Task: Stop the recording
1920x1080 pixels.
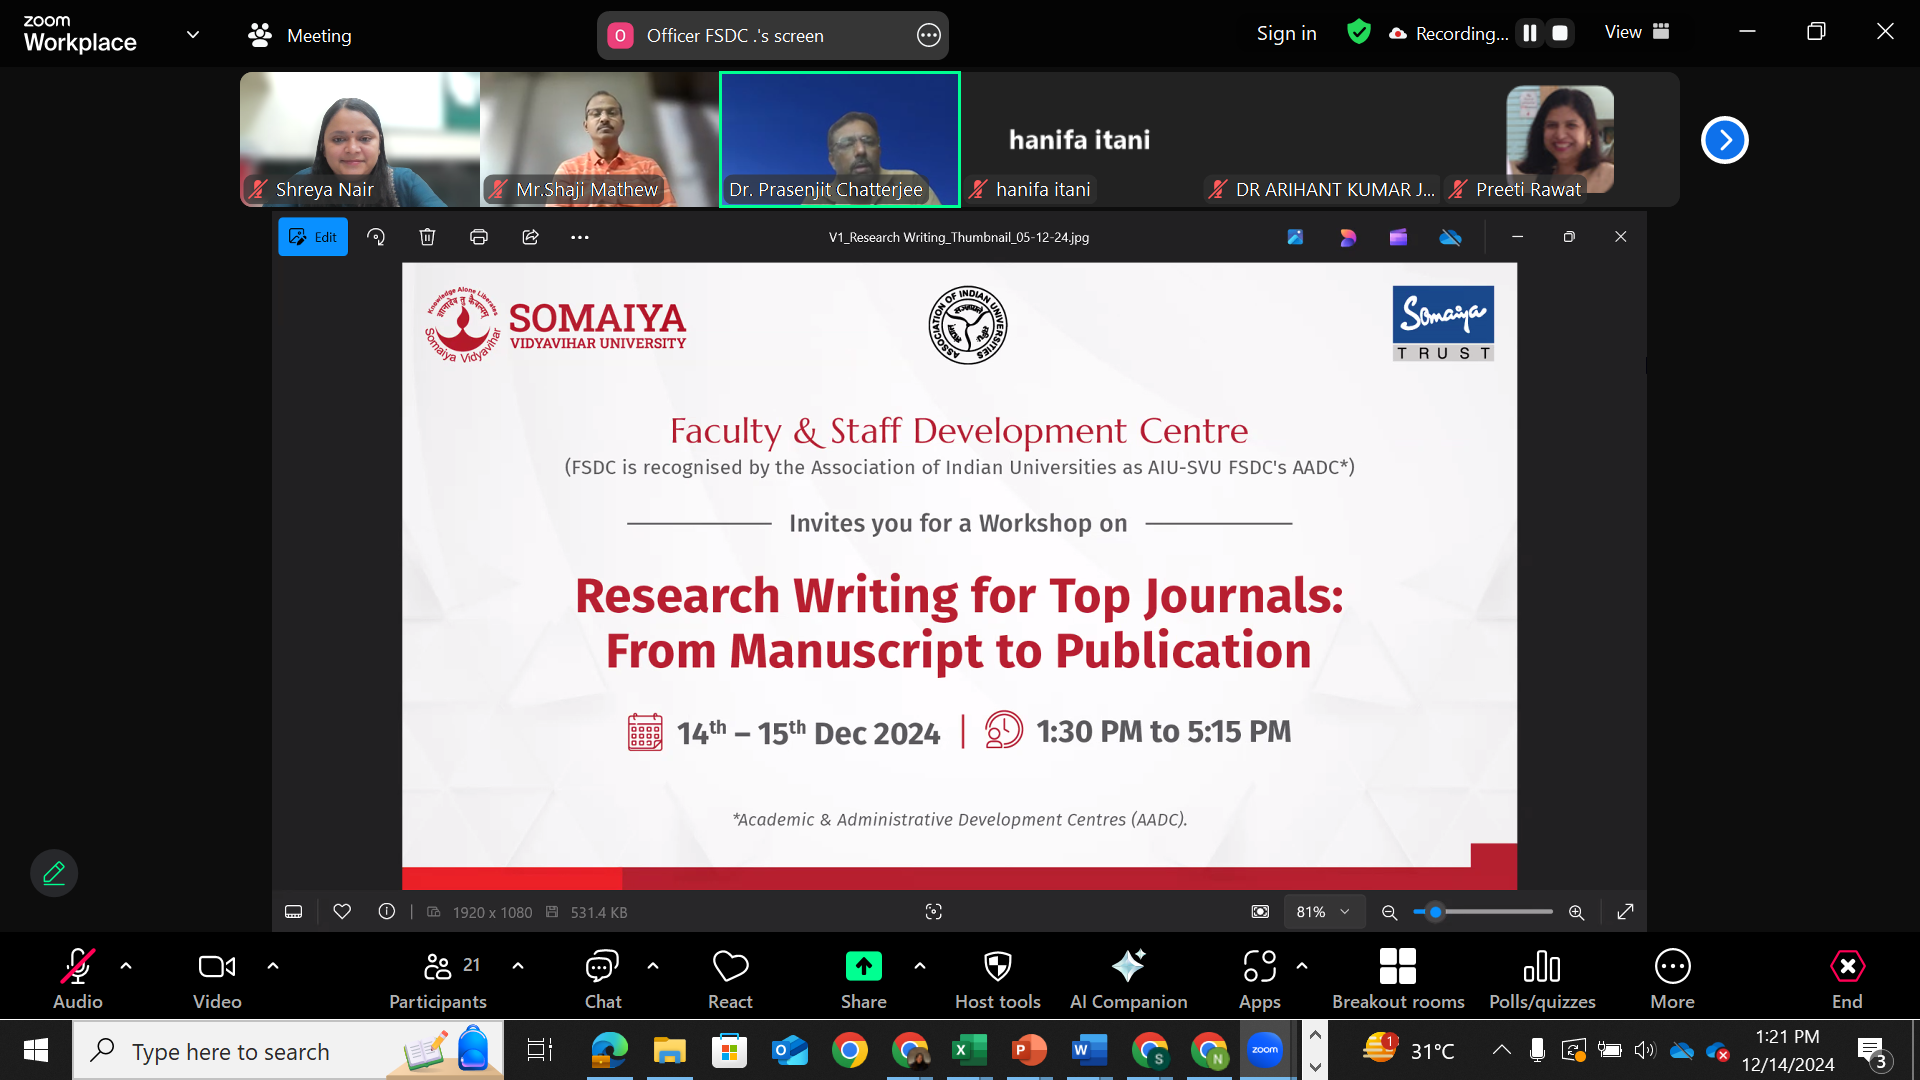Action: click(1560, 33)
